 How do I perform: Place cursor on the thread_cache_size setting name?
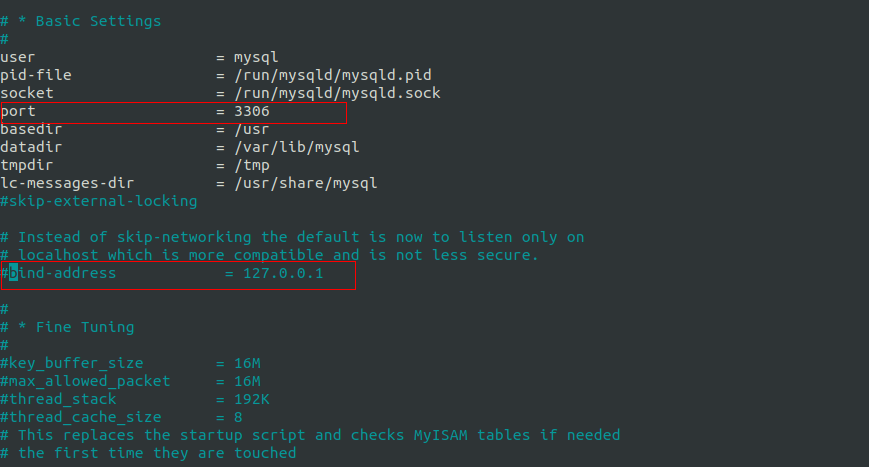coord(84,417)
